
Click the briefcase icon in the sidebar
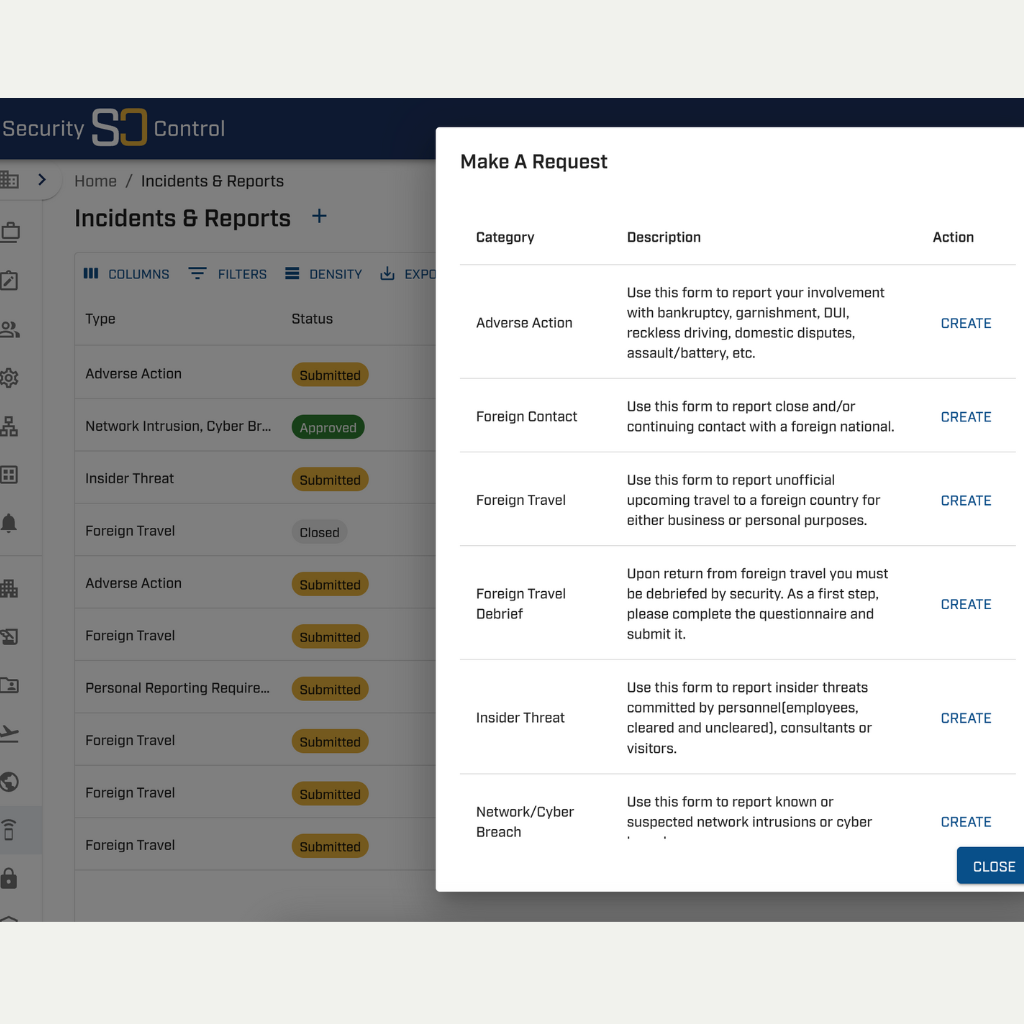coord(10,232)
